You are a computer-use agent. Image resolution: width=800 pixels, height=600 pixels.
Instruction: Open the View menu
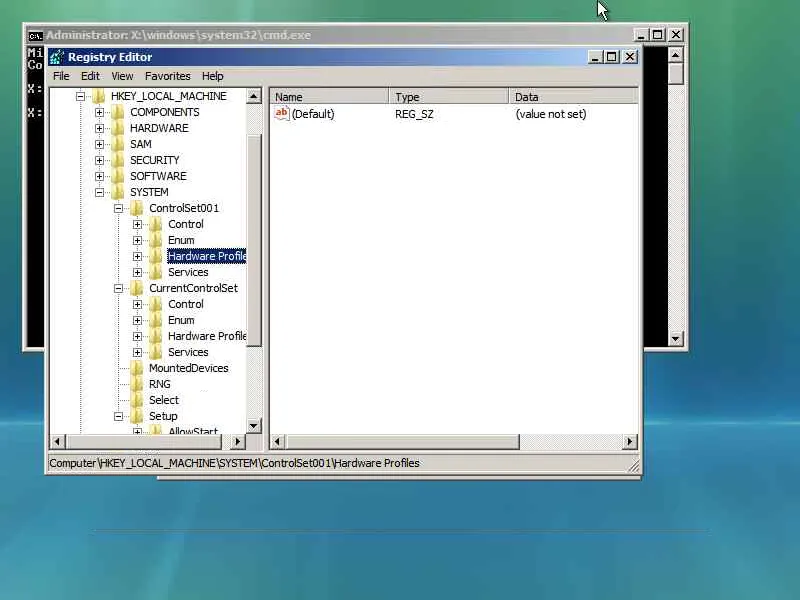122,76
